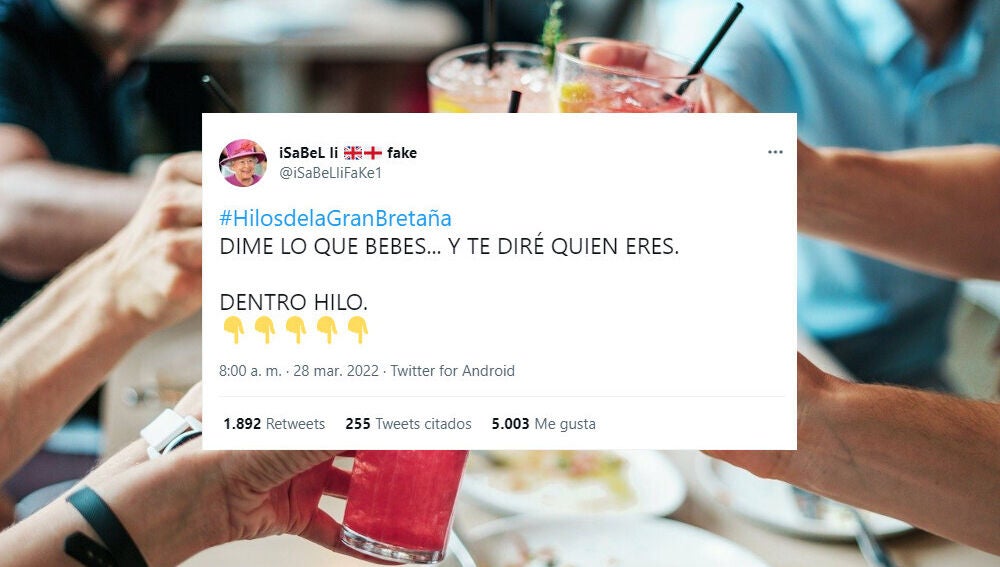View the 255 Tweets citados list
Screen dimensions: 1000x567
click(408, 423)
